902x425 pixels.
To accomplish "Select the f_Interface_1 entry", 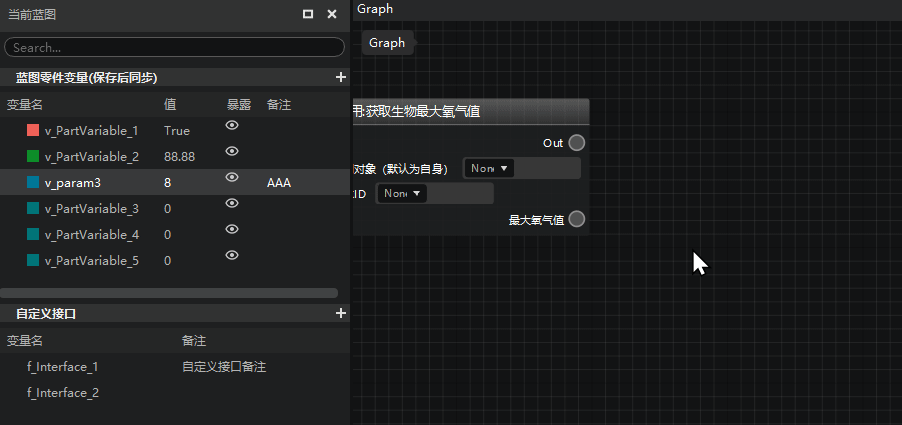I will (x=63, y=367).
